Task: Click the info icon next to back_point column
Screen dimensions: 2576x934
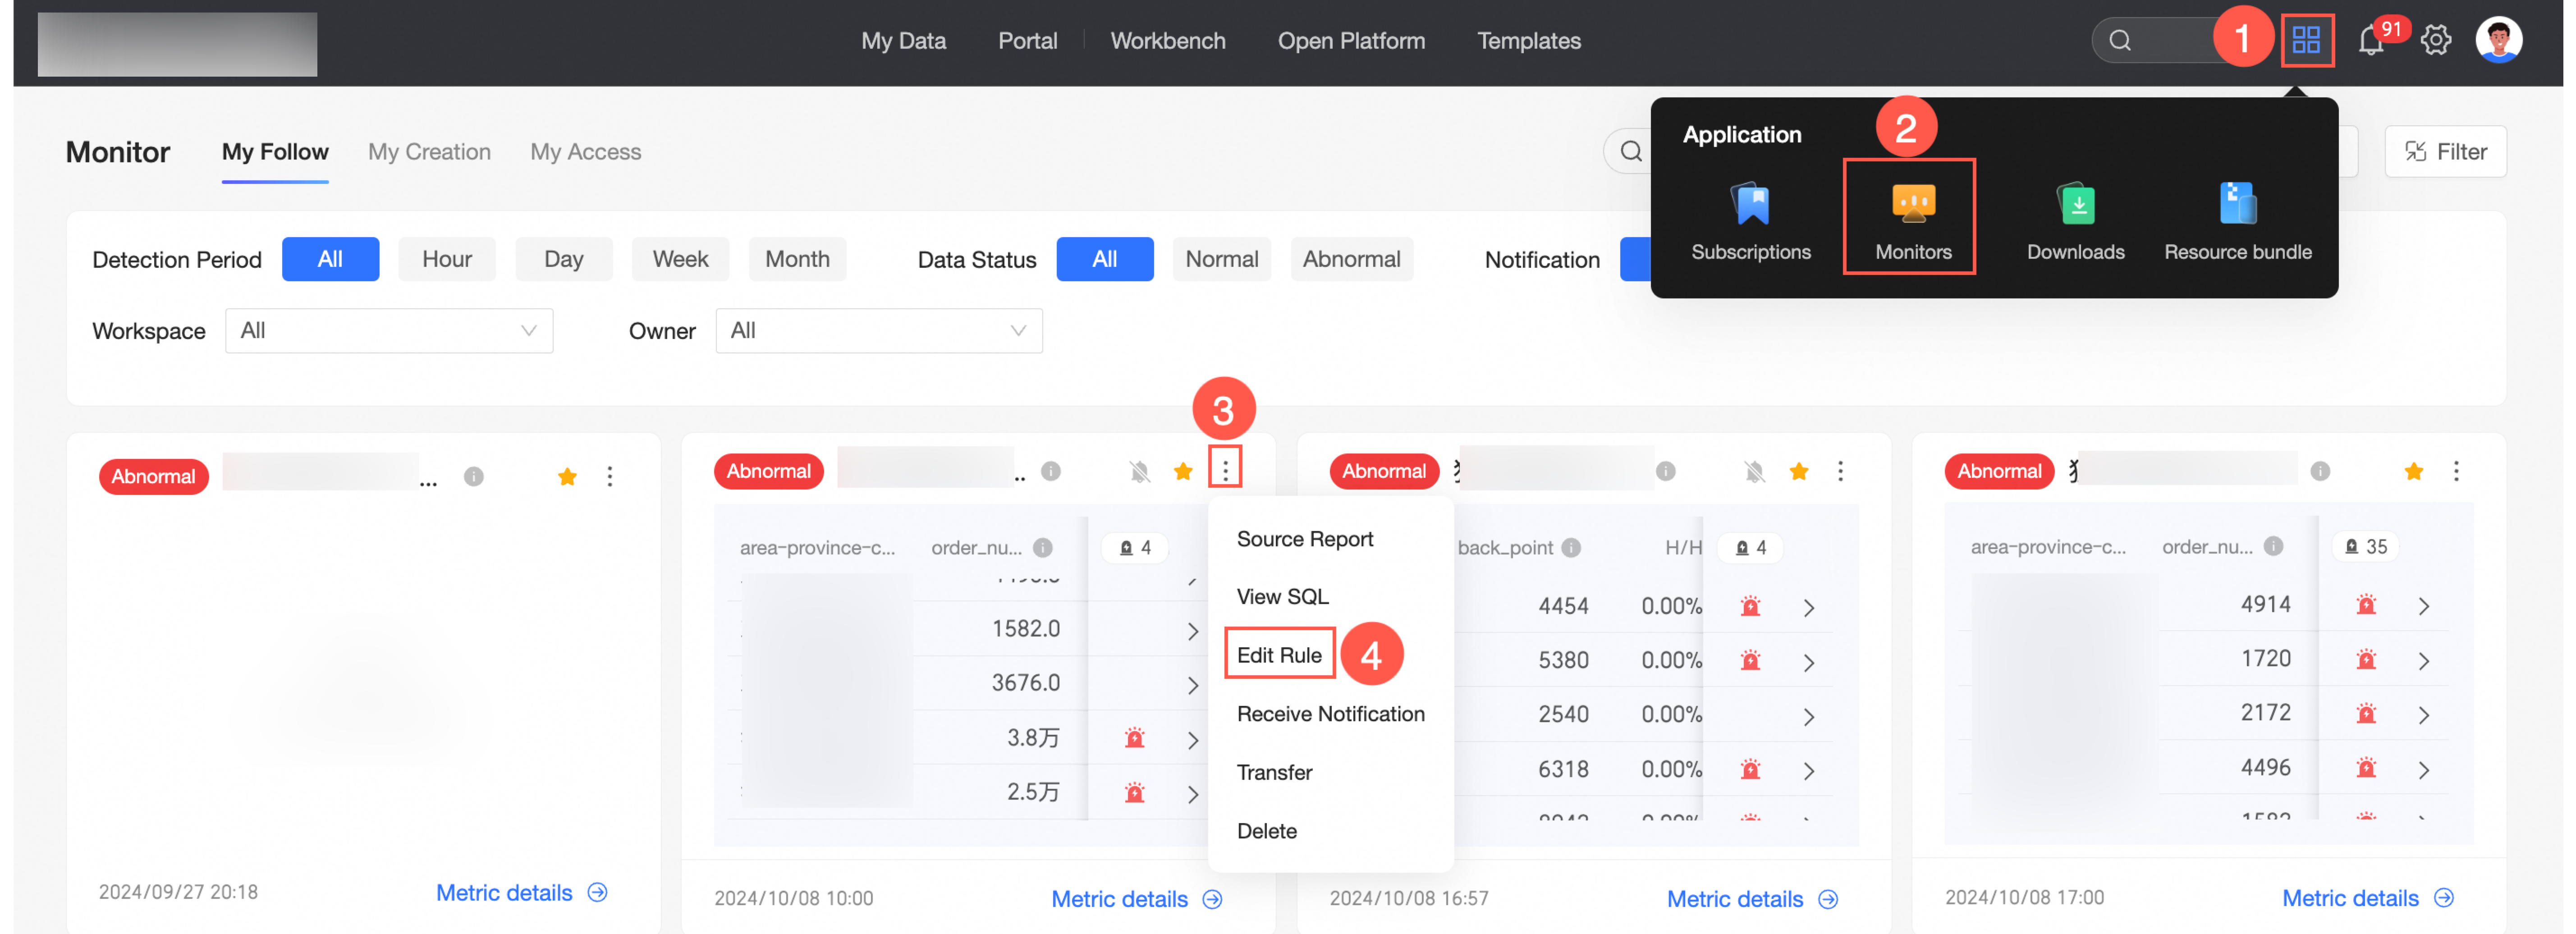Action: 1571,548
